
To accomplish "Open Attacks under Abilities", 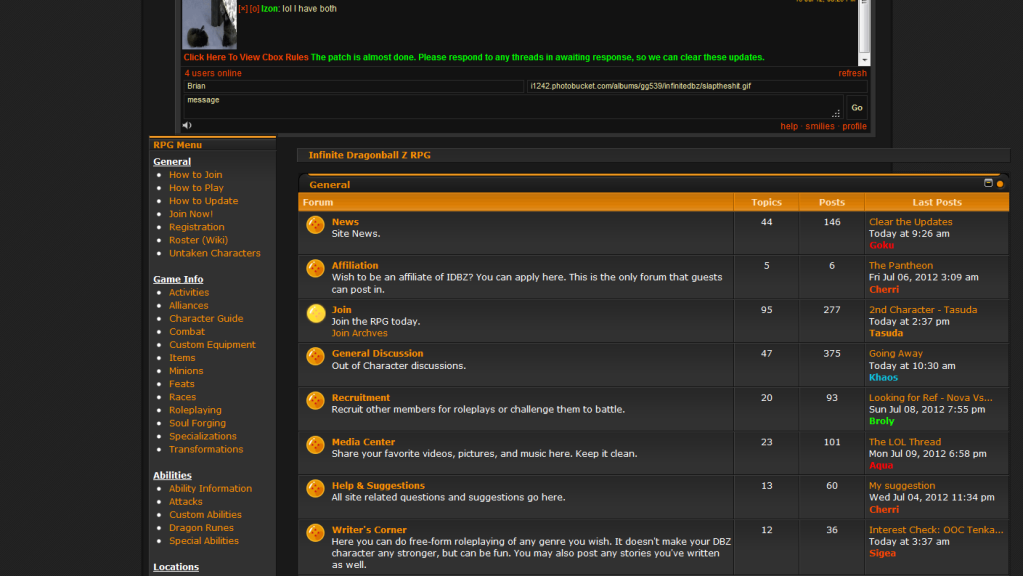I will coord(185,502).
